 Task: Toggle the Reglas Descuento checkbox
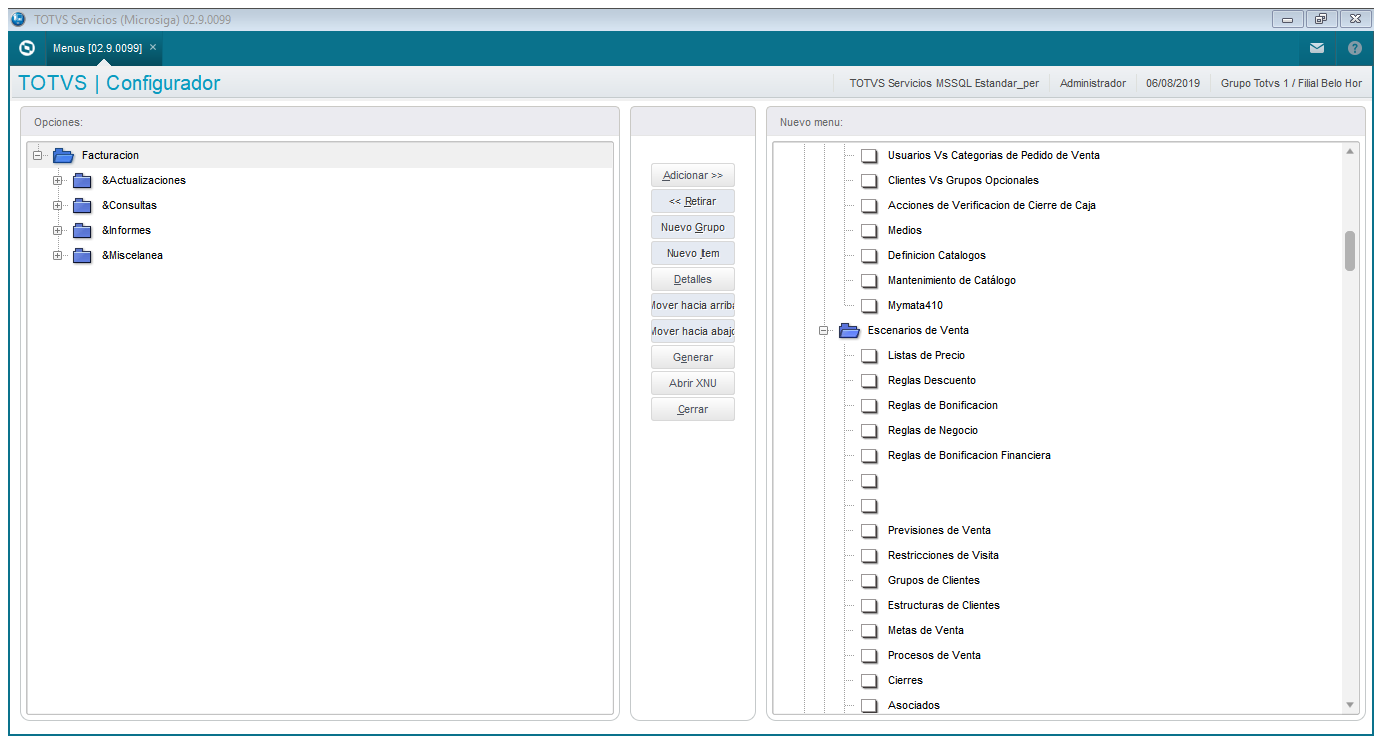pyautogui.click(x=869, y=380)
